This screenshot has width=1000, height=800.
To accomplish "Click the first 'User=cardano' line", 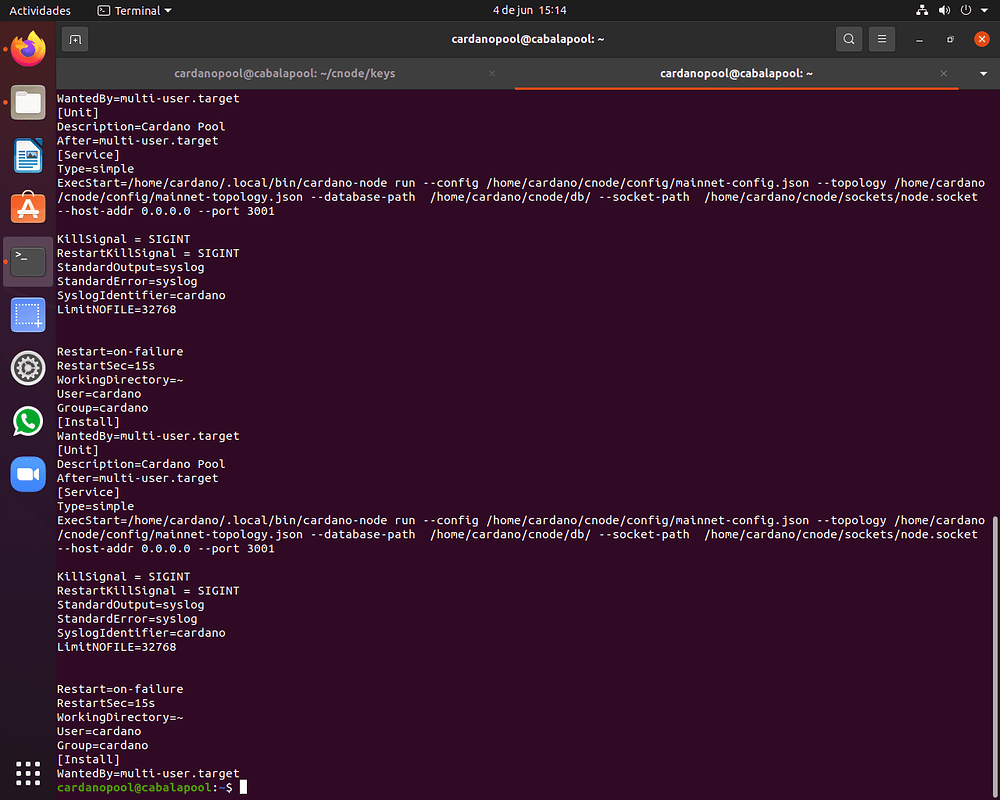I will 99,394.
